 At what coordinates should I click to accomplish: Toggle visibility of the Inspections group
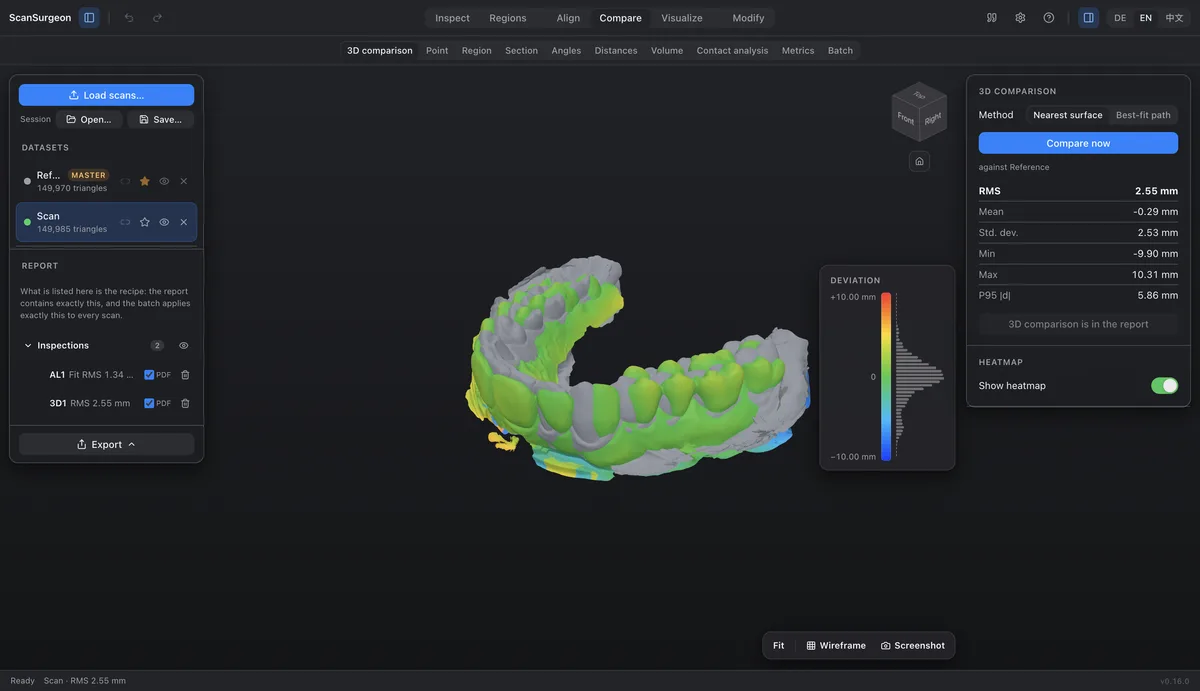(x=184, y=345)
